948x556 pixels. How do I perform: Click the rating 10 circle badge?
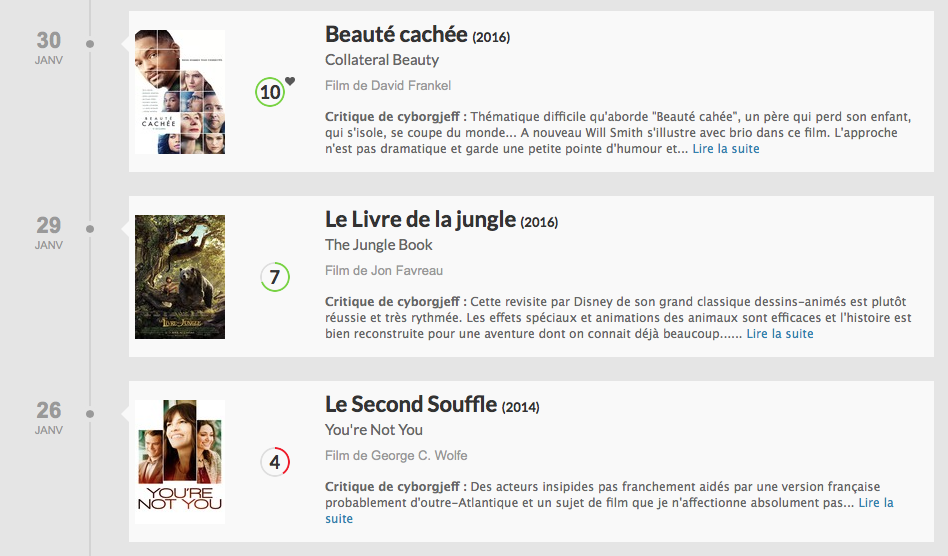tap(270, 92)
